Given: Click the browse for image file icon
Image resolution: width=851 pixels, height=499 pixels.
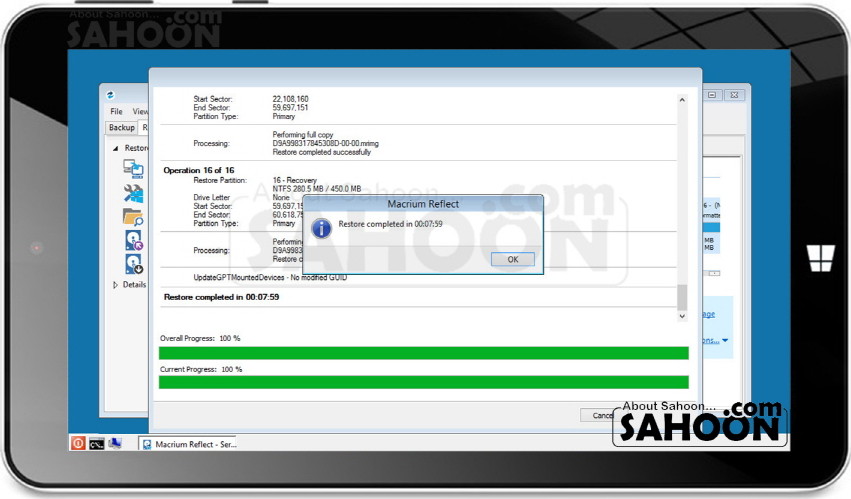Looking at the screenshot, I should coord(133,217).
